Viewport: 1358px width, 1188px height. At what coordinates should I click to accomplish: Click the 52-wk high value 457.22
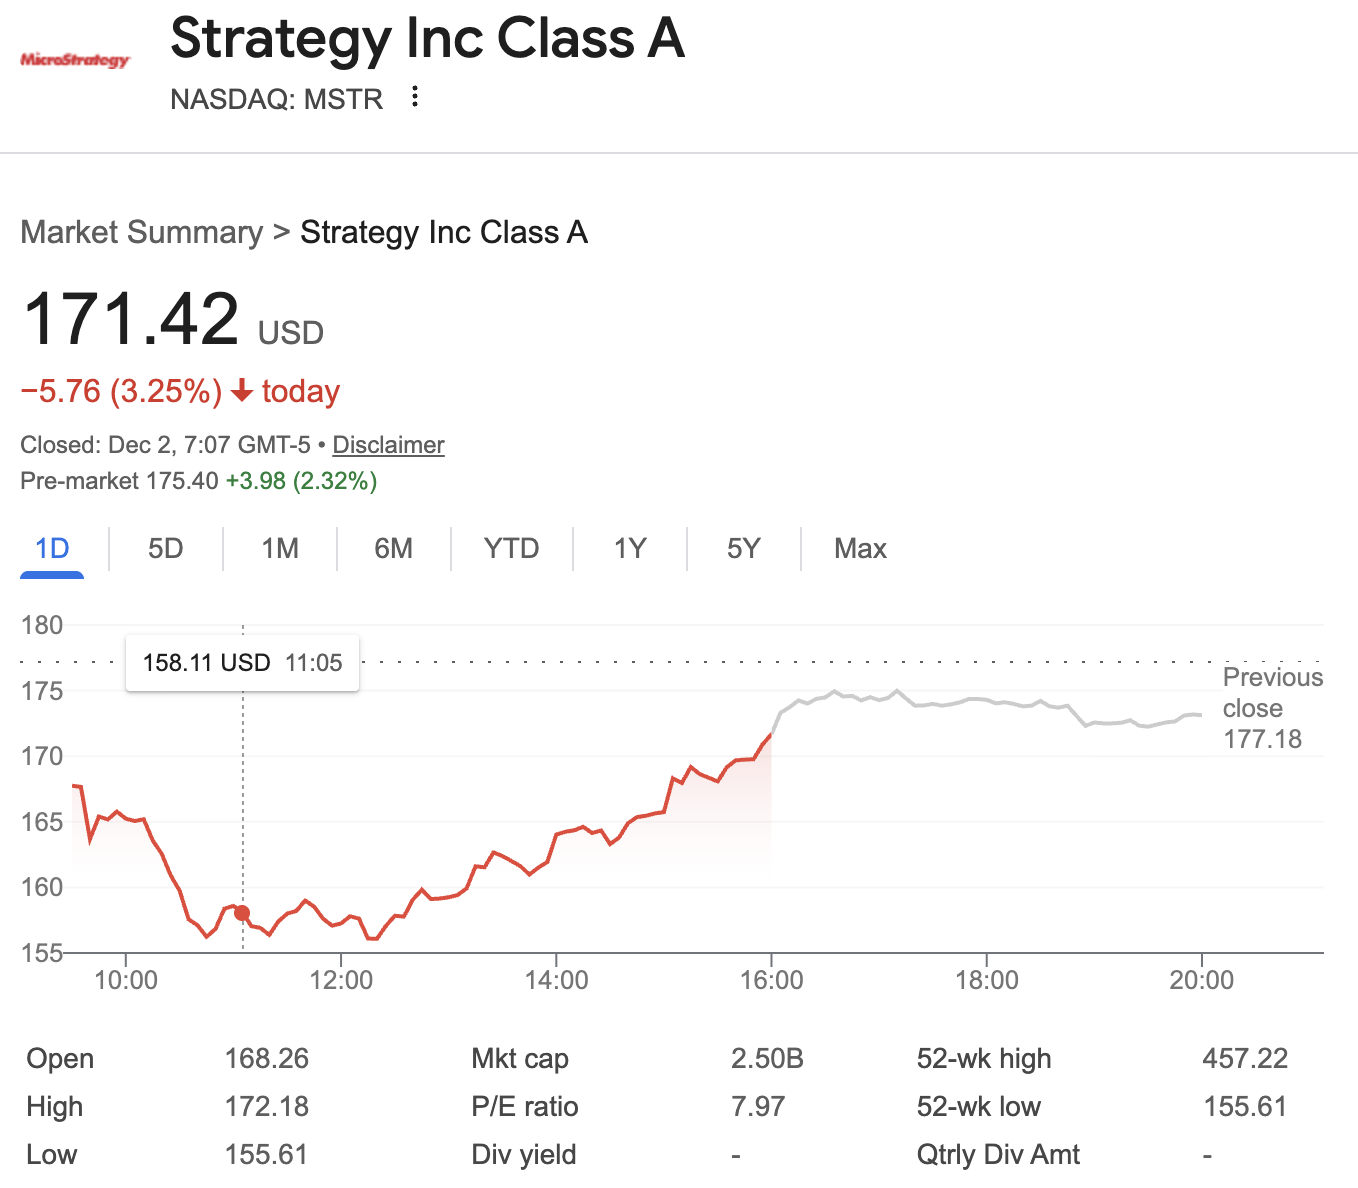tap(1246, 1058)
